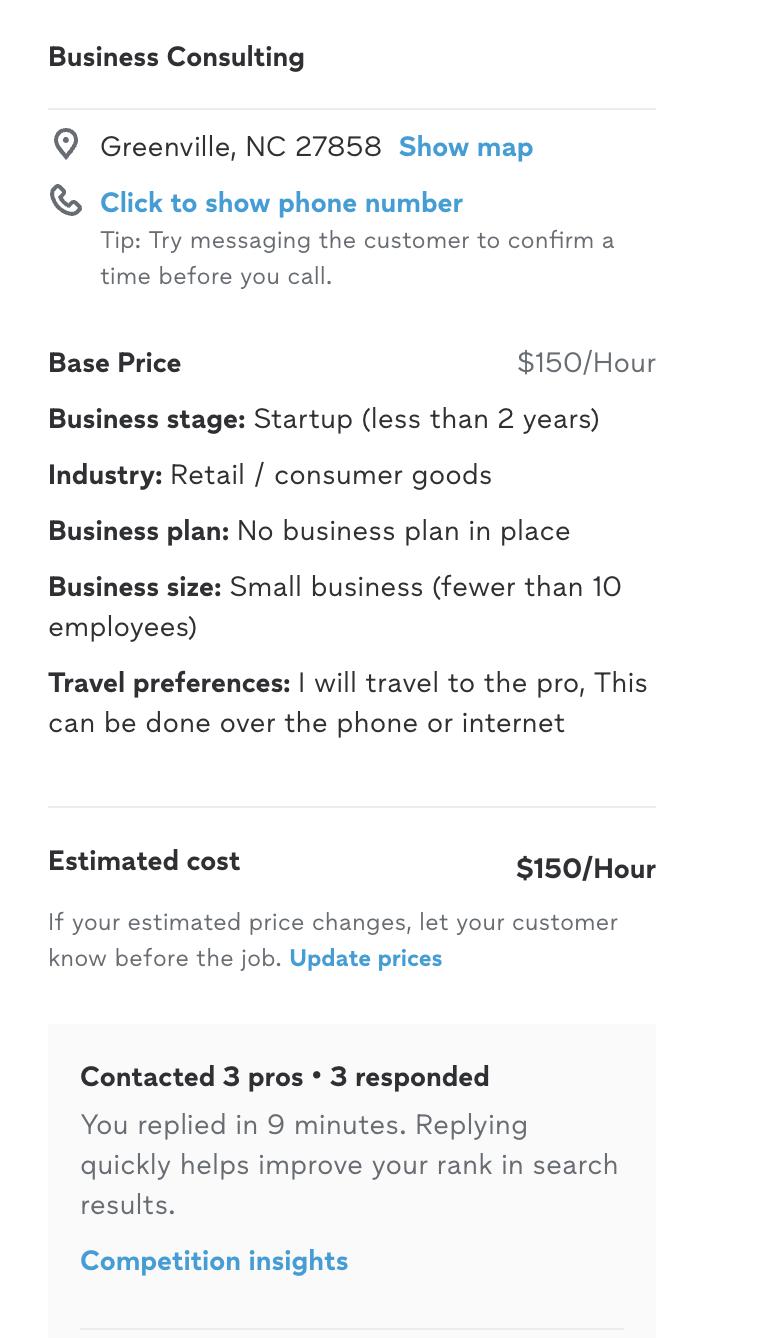
Task: Click the Estimated cost label
Action: tap(144, 861)
